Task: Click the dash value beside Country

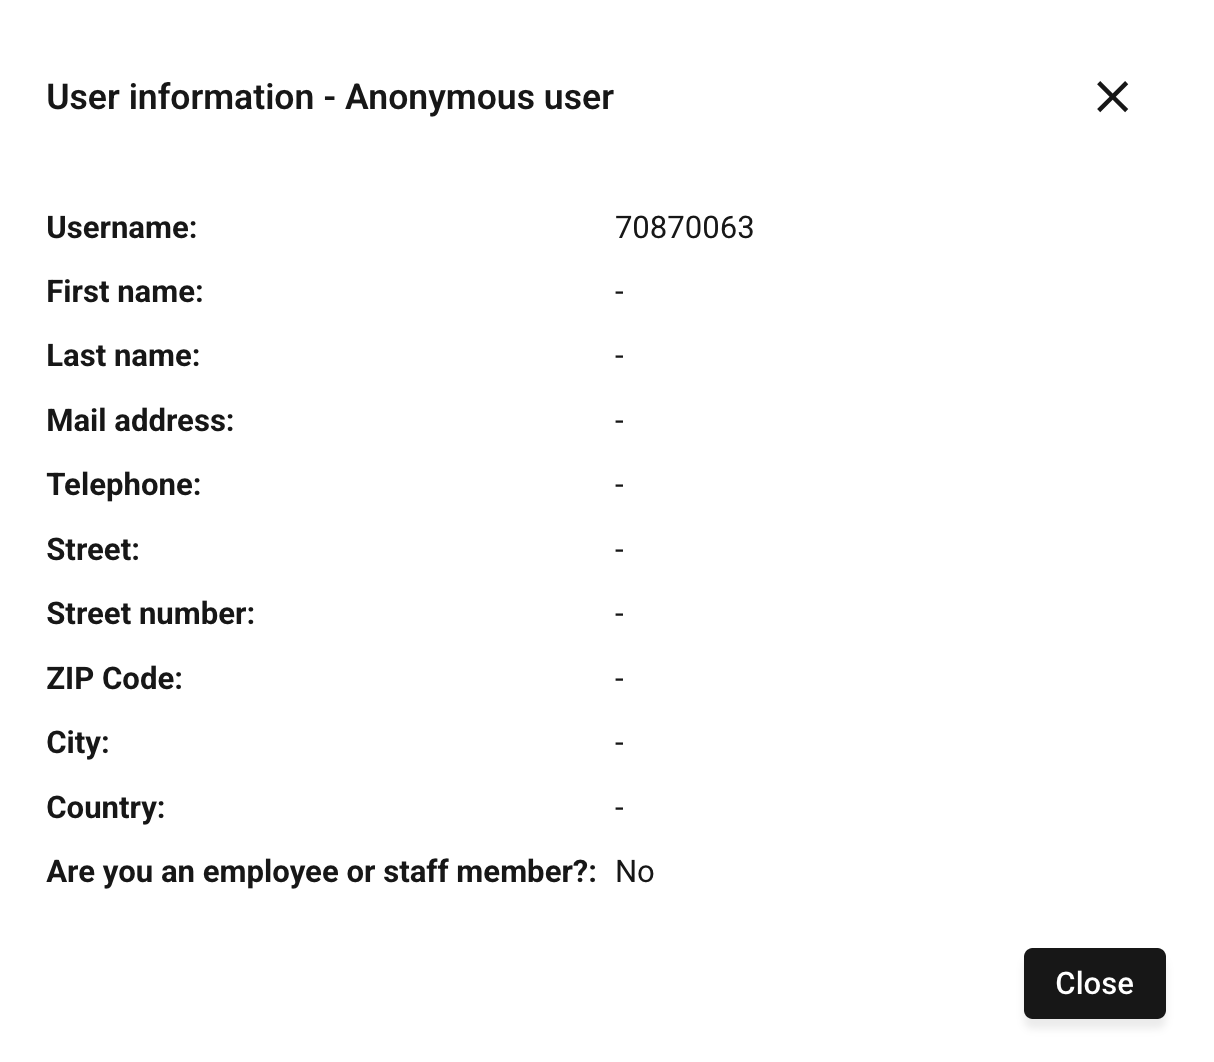Action: 620,808
